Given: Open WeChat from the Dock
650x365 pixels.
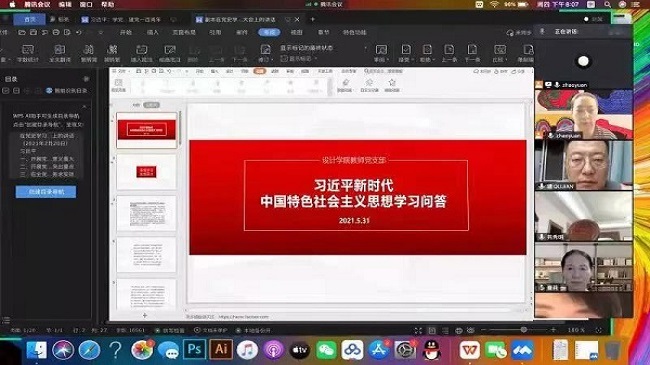Looking at the screenshot, I should tap(326, 350).
